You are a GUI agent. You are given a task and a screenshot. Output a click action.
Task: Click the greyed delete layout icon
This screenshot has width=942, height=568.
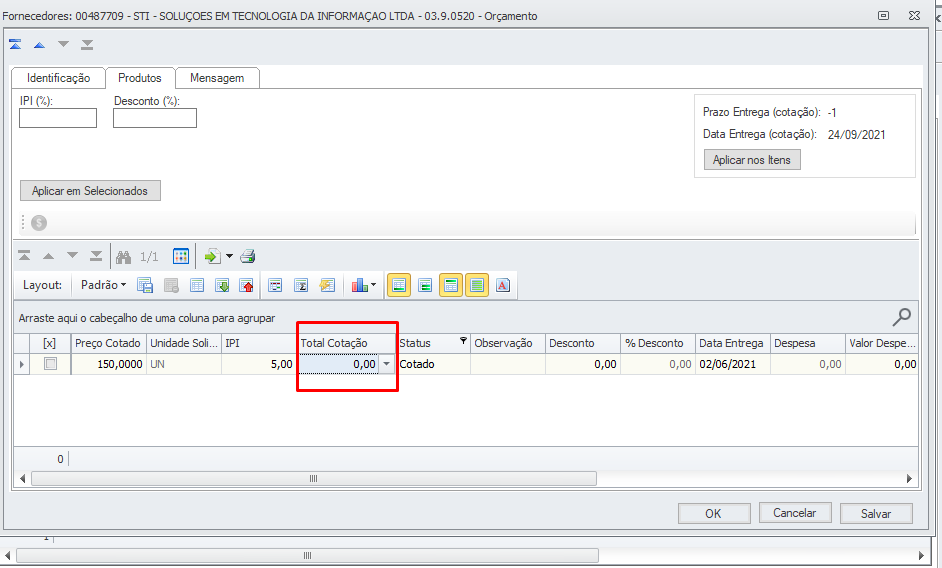click(171, 286)
